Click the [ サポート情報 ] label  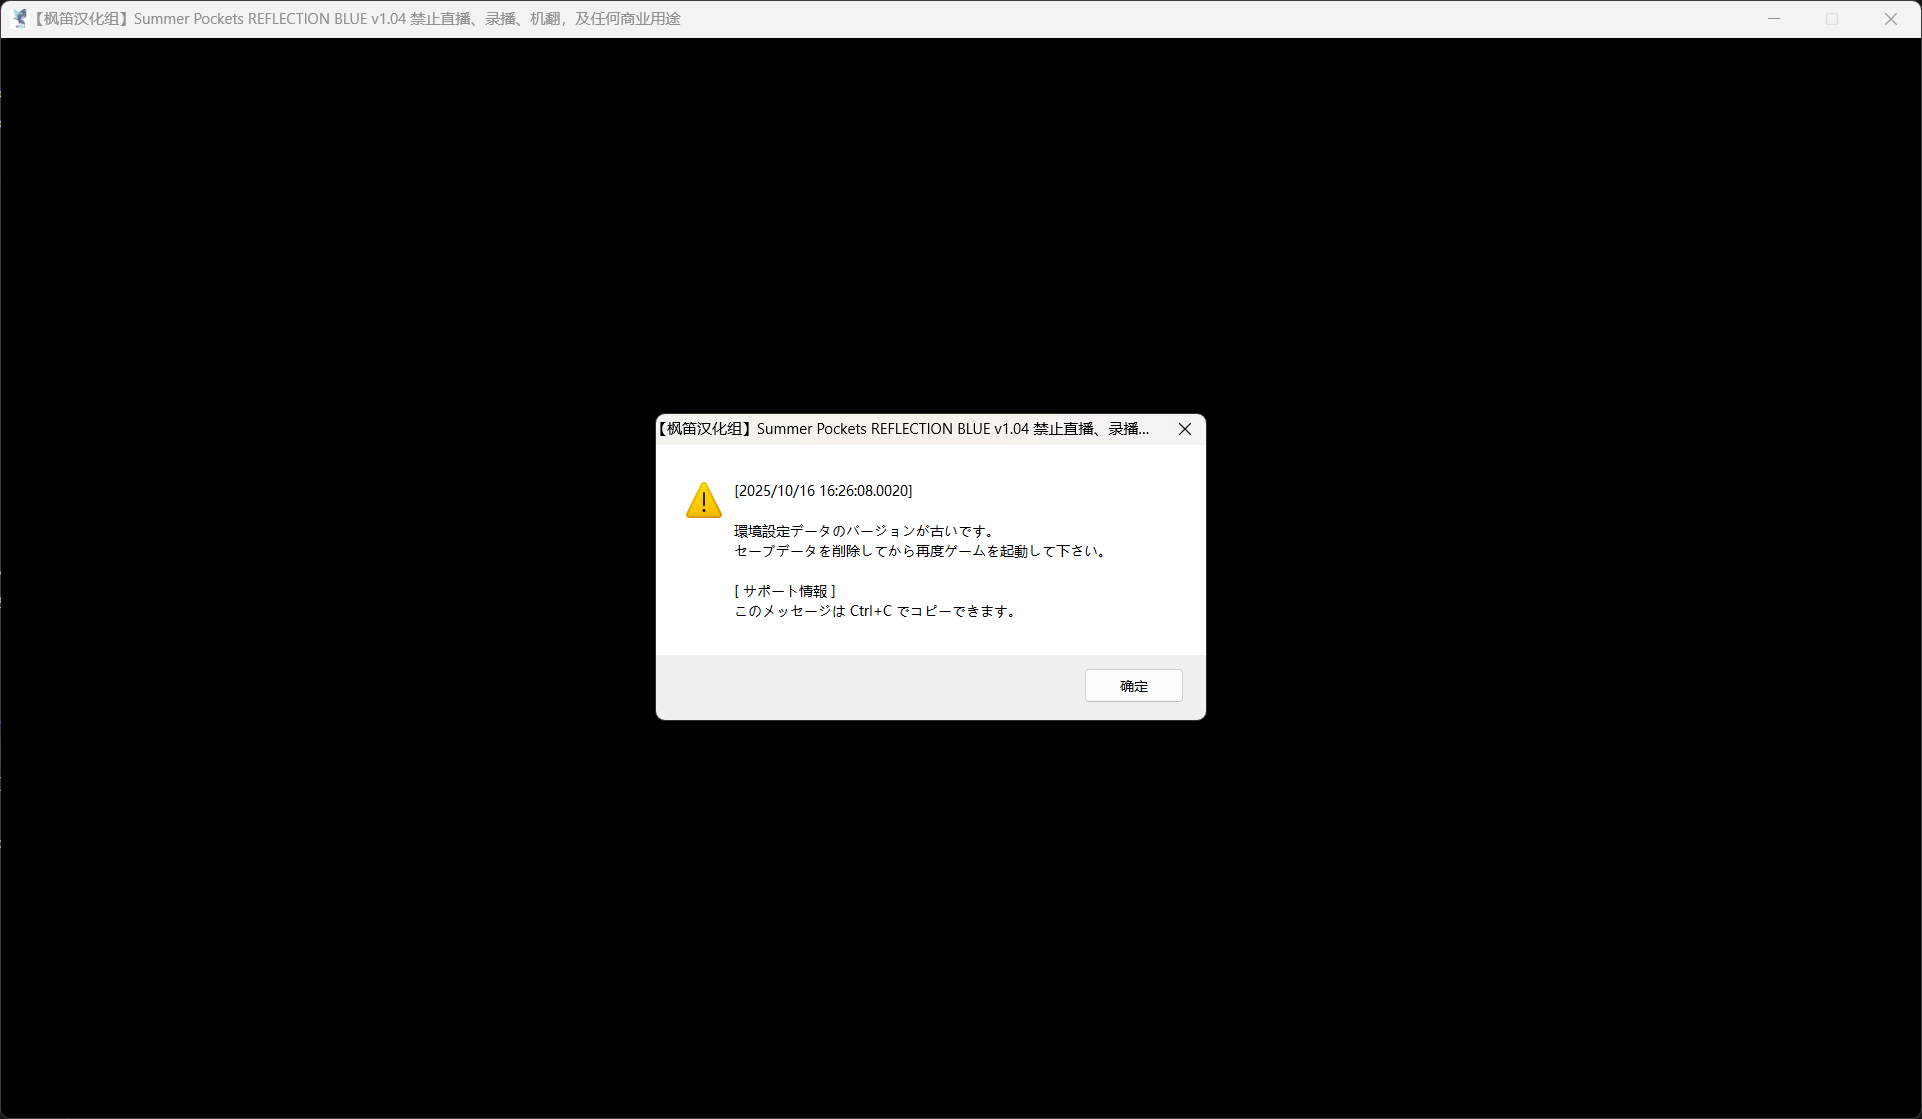click(x=785, y=591)
